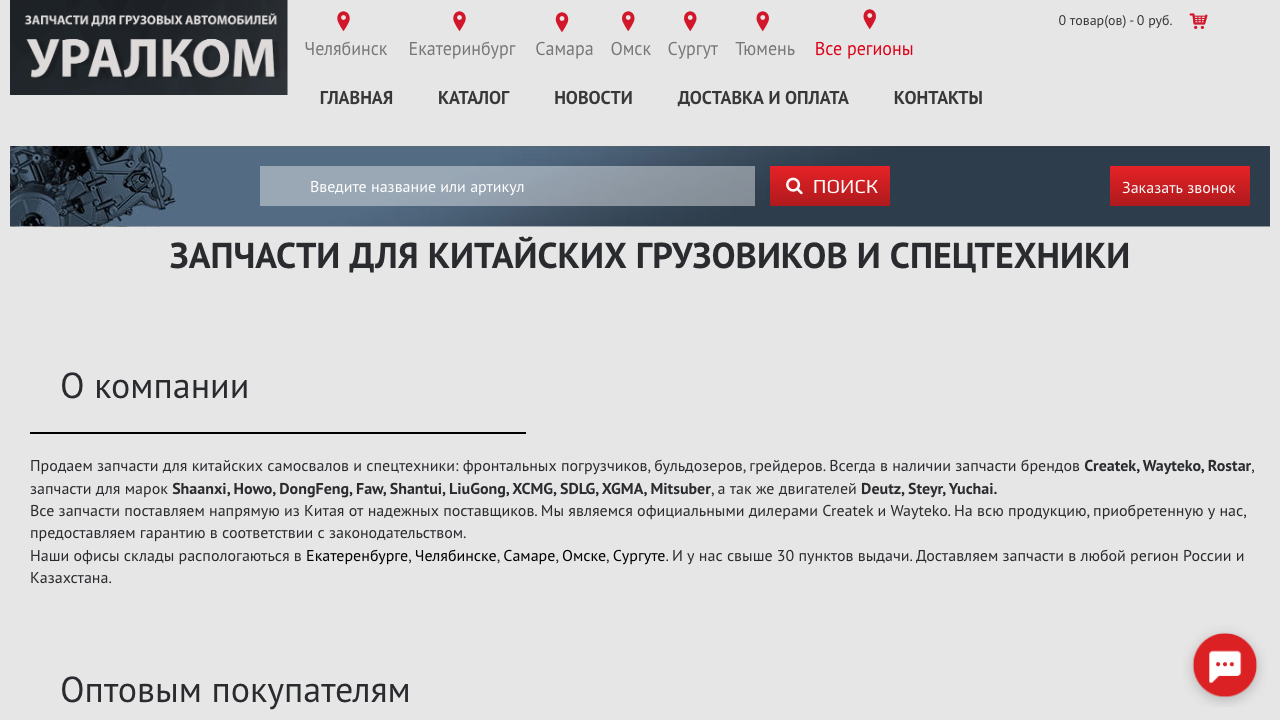The height and width of the screenshot is (720, 1280).
Task: Click the map pin icon above Все регионы
Action: coord(870,19)
